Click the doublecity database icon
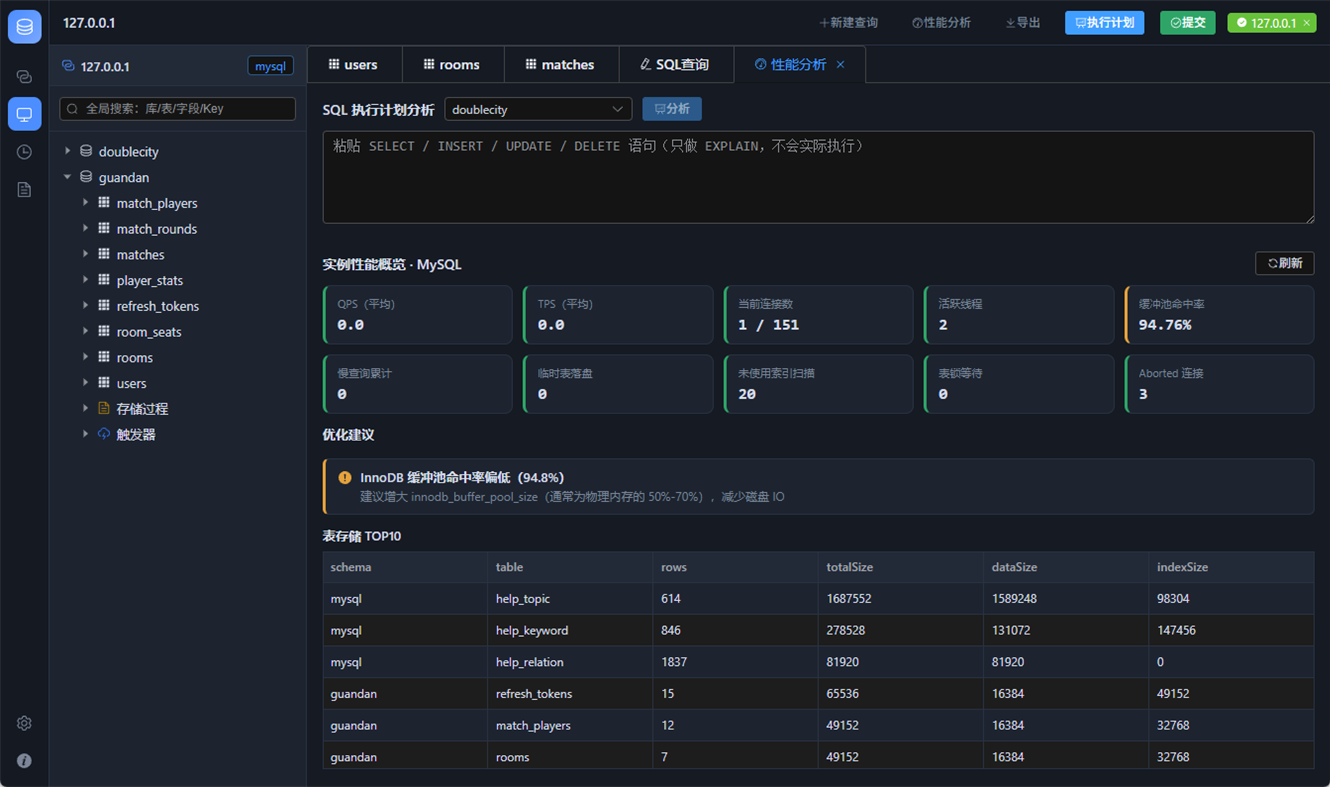 86,151
